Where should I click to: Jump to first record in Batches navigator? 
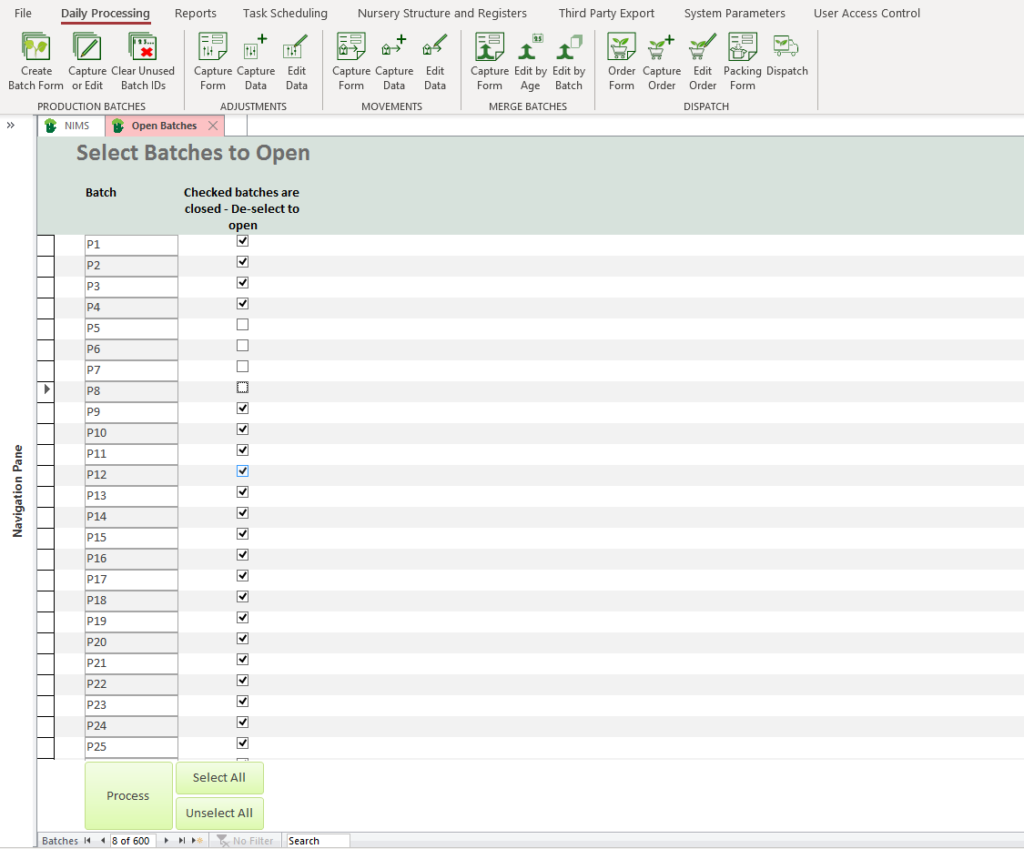(87, 841)
